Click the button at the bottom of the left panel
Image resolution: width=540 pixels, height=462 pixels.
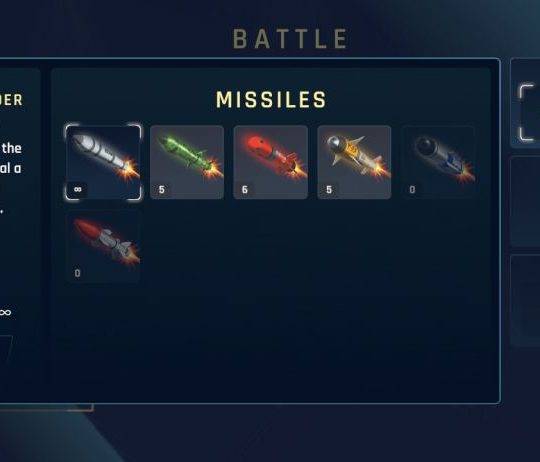tap(6, 348)
